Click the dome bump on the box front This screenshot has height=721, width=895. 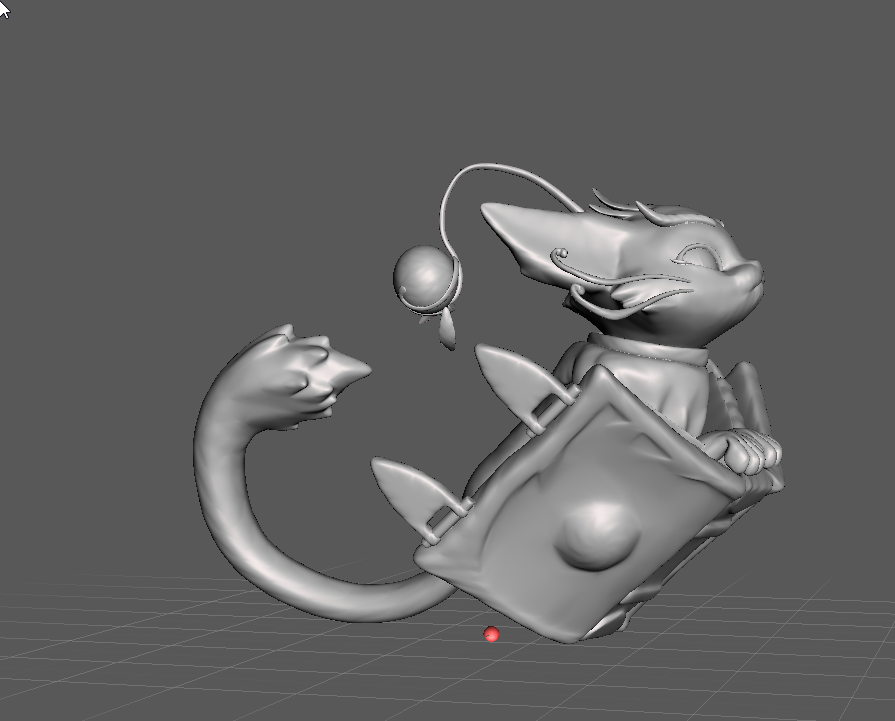pos(598,535)
